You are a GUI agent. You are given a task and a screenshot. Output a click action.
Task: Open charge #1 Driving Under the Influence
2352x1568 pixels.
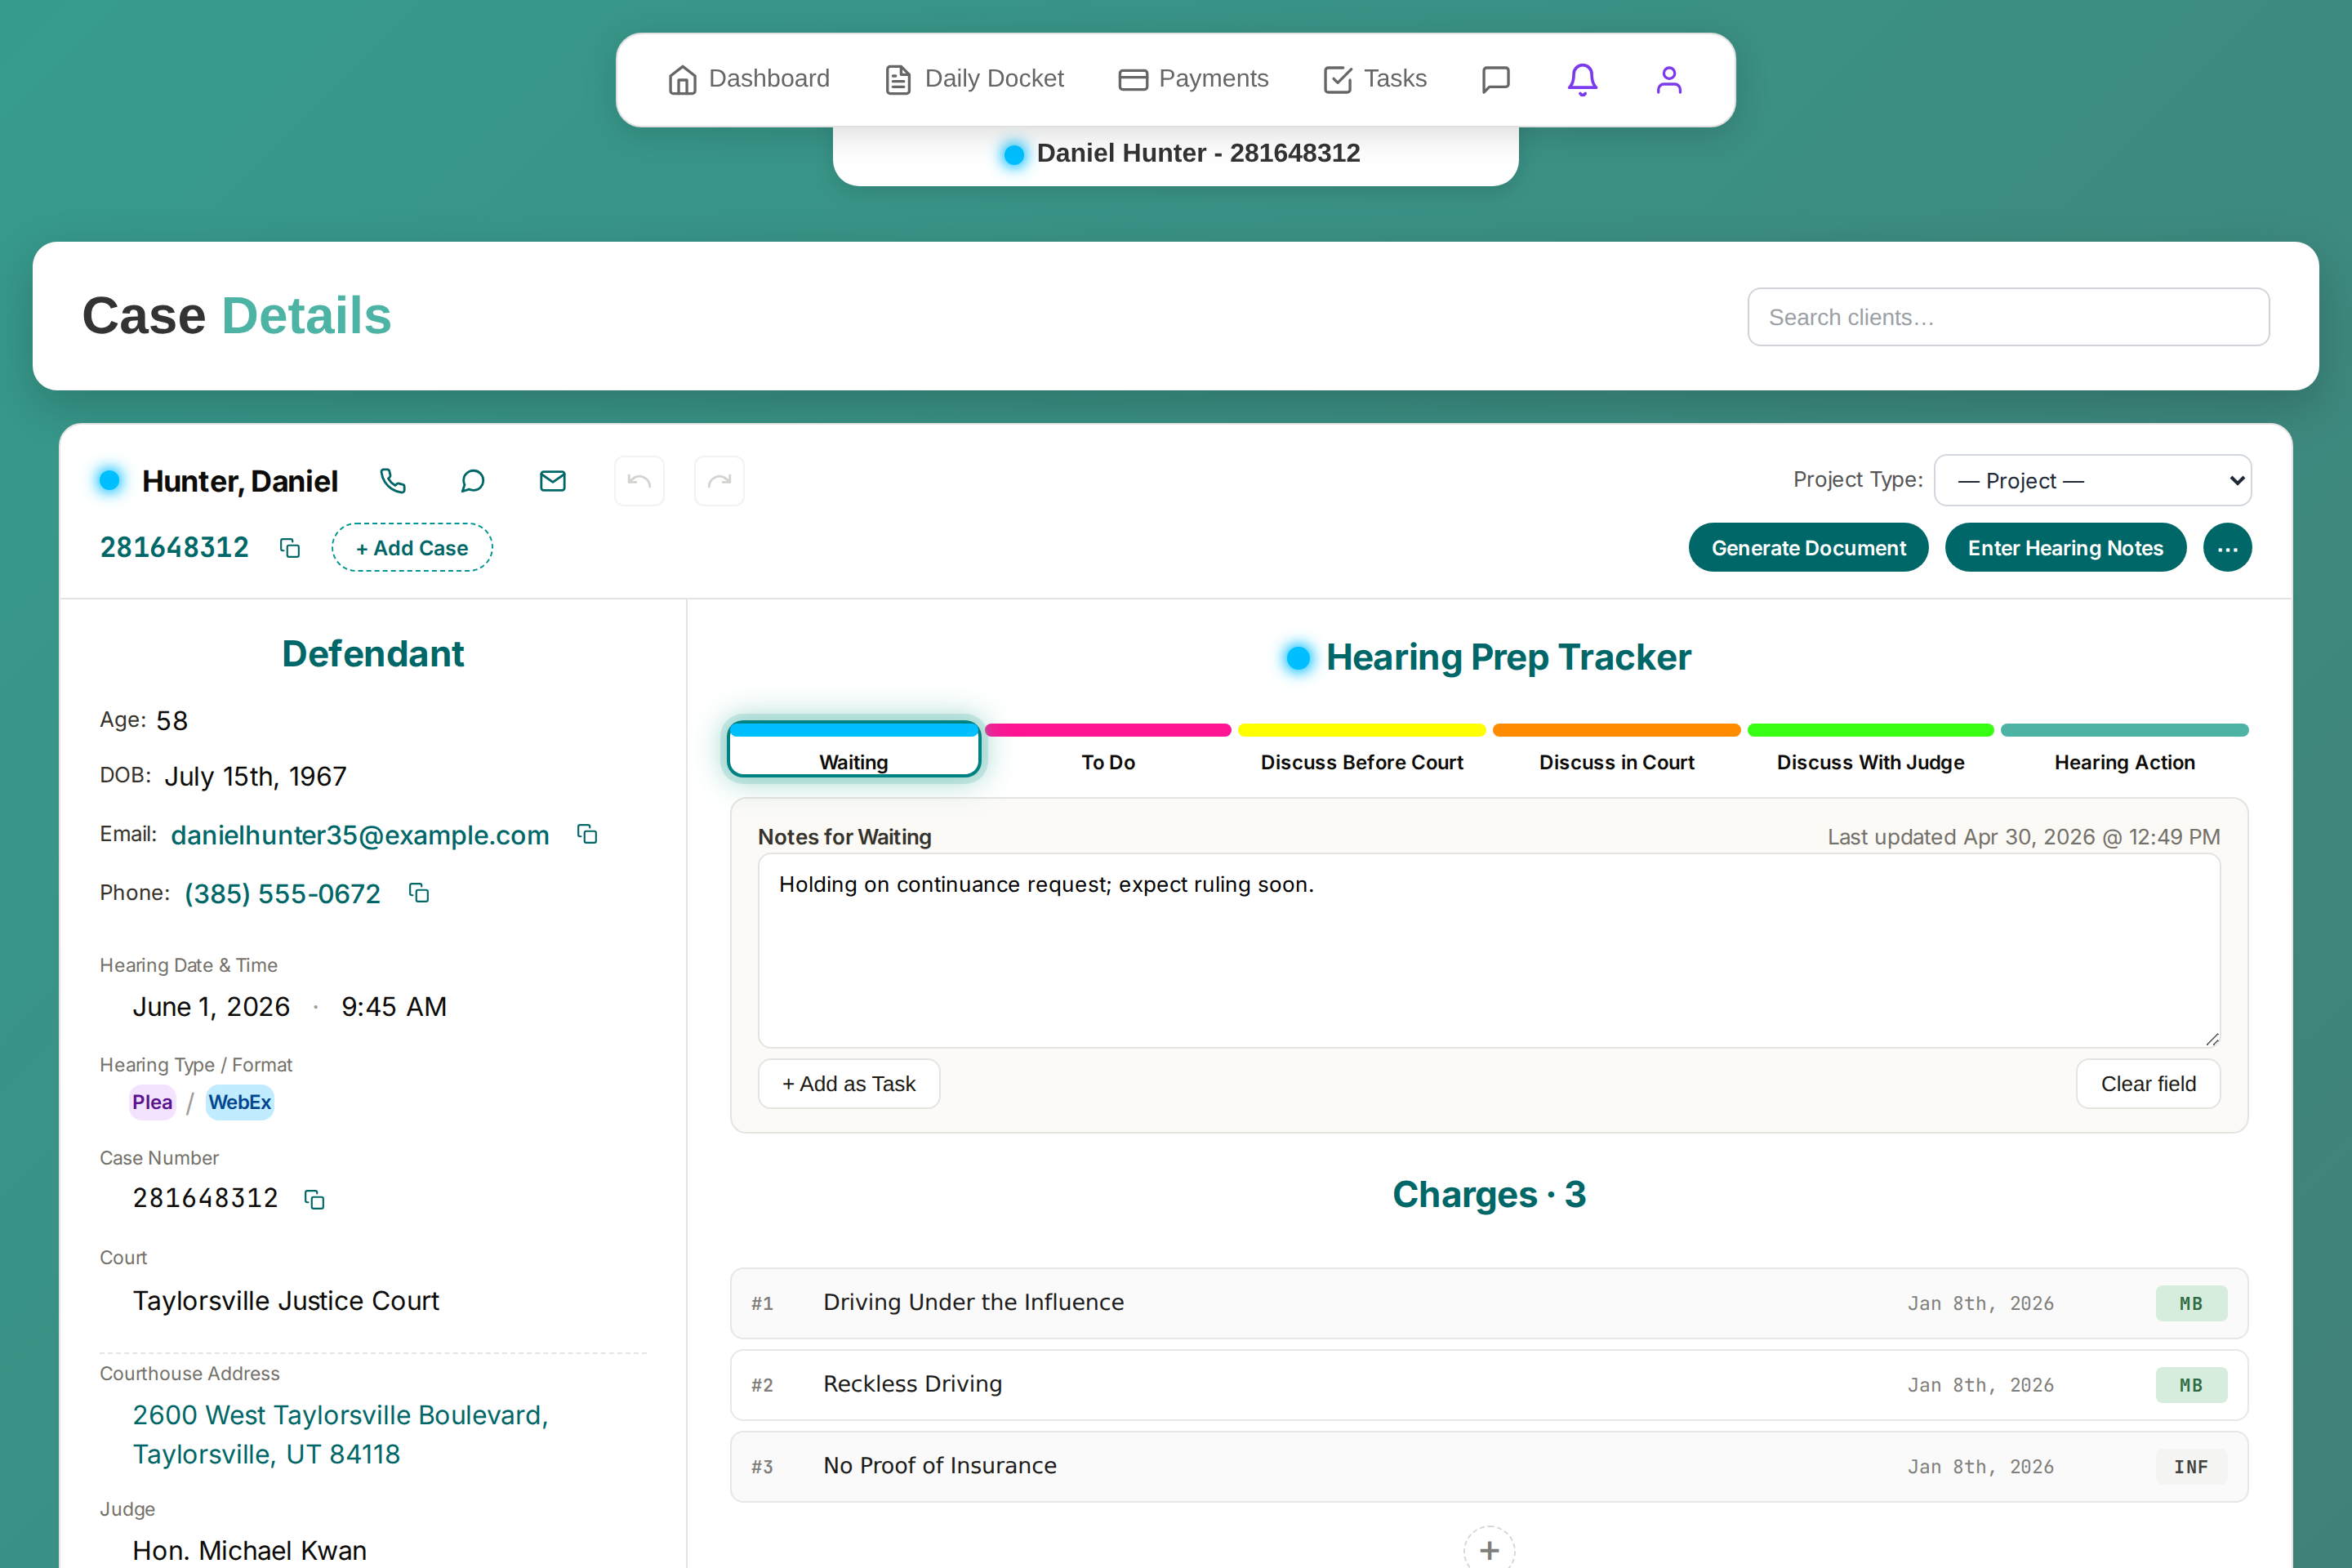1489,1303
